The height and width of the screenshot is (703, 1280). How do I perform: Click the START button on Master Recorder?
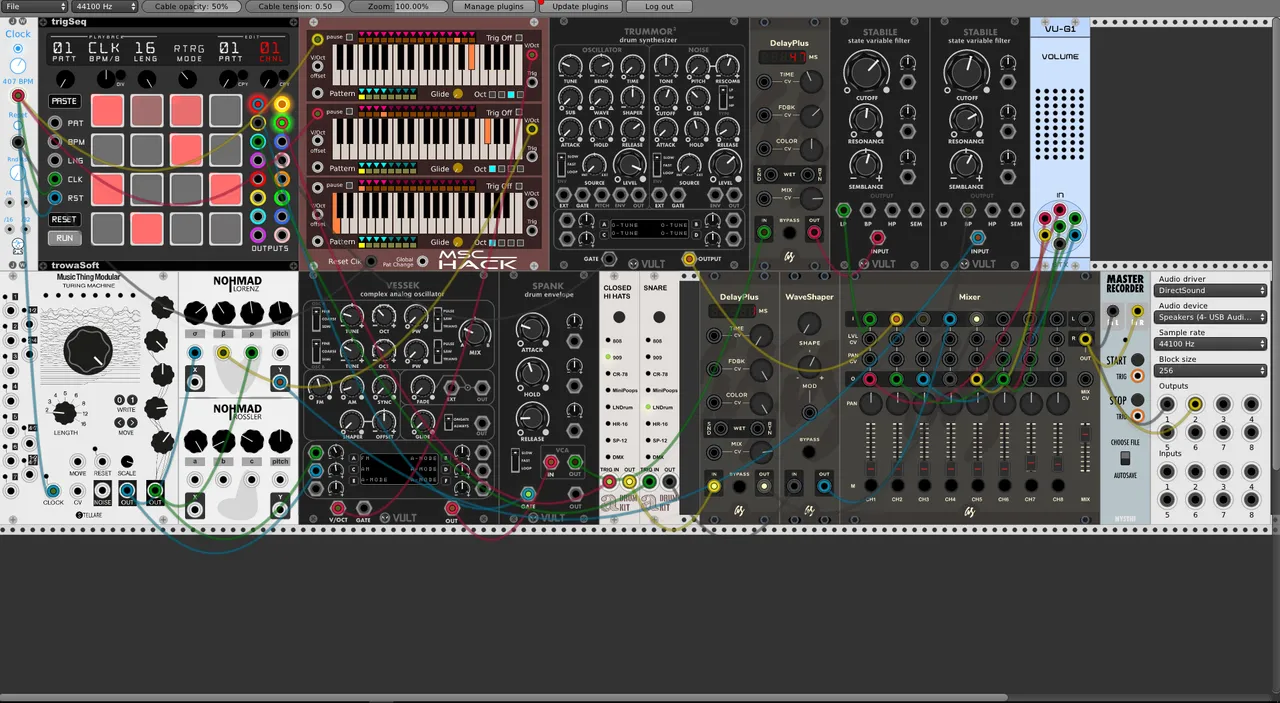point(1137,360)
